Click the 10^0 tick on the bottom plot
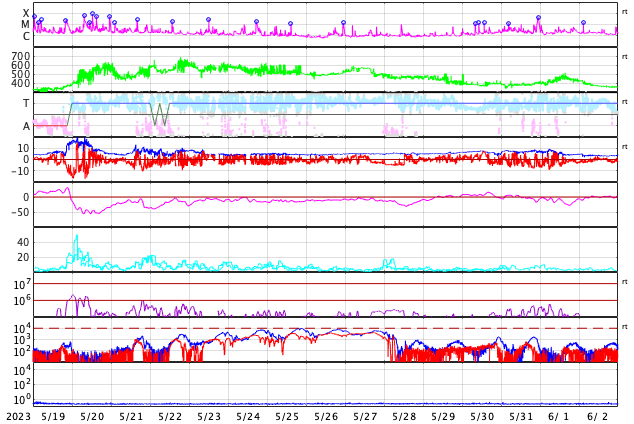The width and height of the screenshot is (634, 424). point(22,400)
